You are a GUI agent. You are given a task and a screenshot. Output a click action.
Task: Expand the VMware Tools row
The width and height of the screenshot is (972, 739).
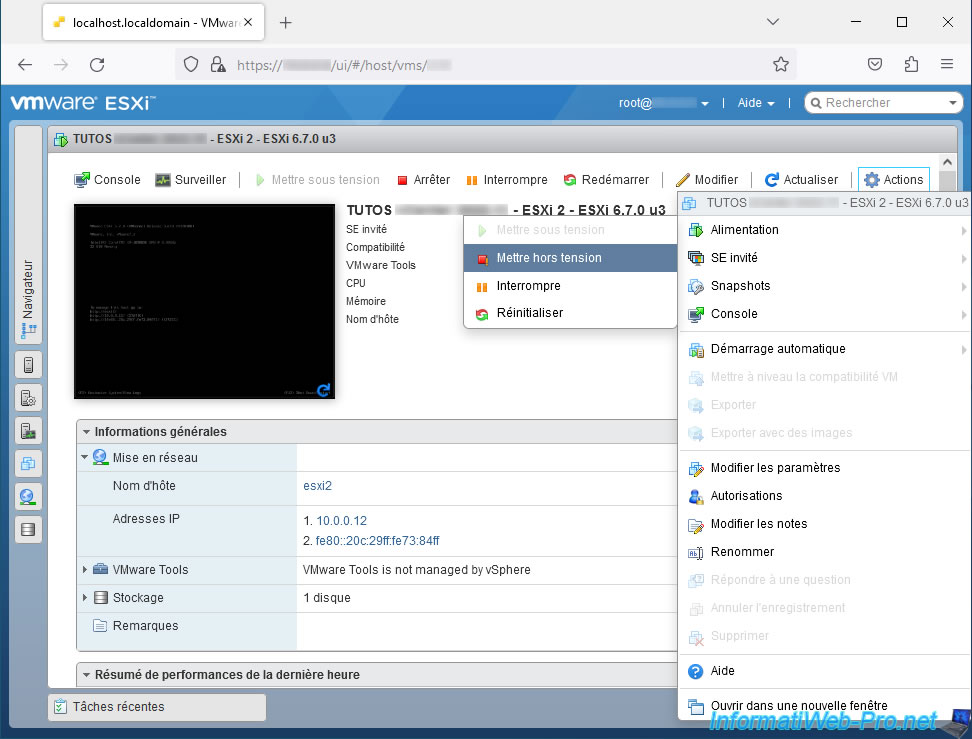85,570
